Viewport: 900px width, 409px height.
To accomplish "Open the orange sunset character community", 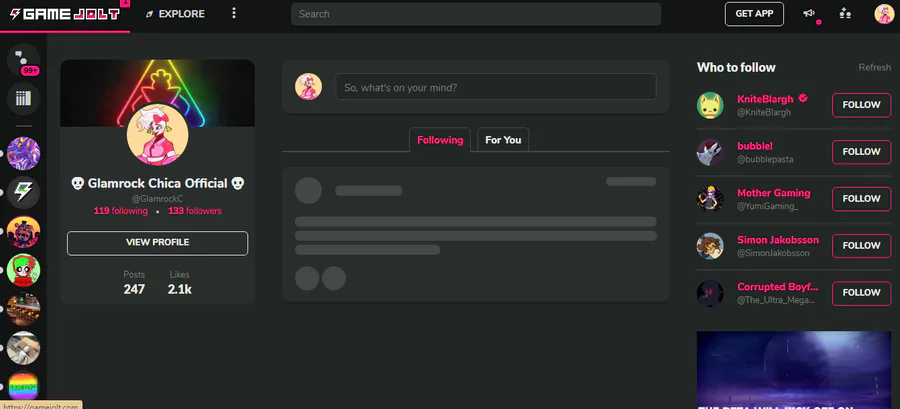I will click(24, 231).
